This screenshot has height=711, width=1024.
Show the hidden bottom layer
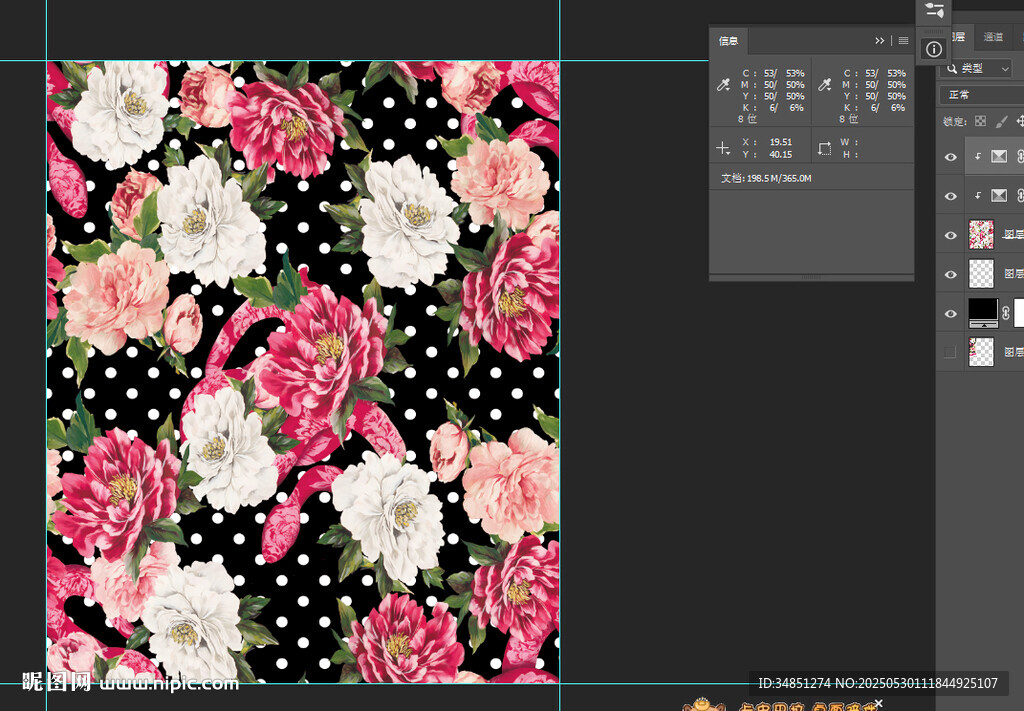951,352
